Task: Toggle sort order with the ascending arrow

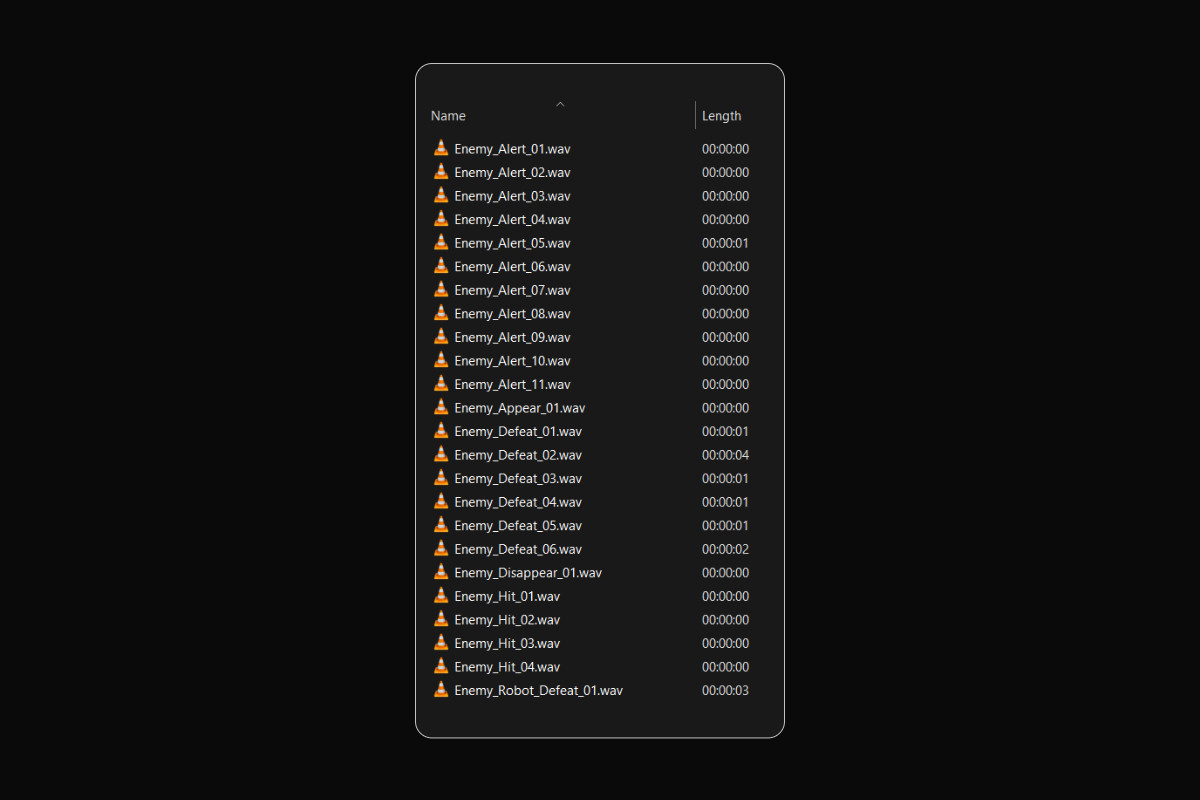Action: coord(560,103)
